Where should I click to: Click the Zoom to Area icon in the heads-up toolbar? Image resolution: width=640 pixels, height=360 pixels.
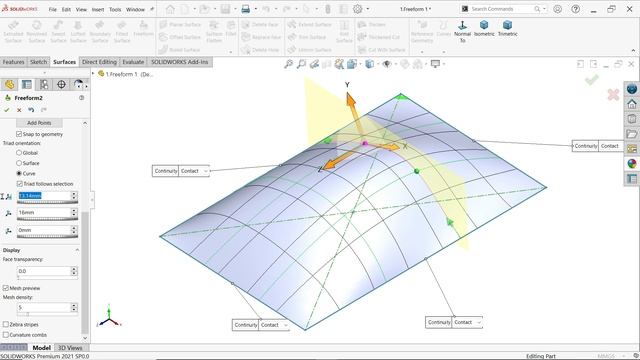pos(301,64)
